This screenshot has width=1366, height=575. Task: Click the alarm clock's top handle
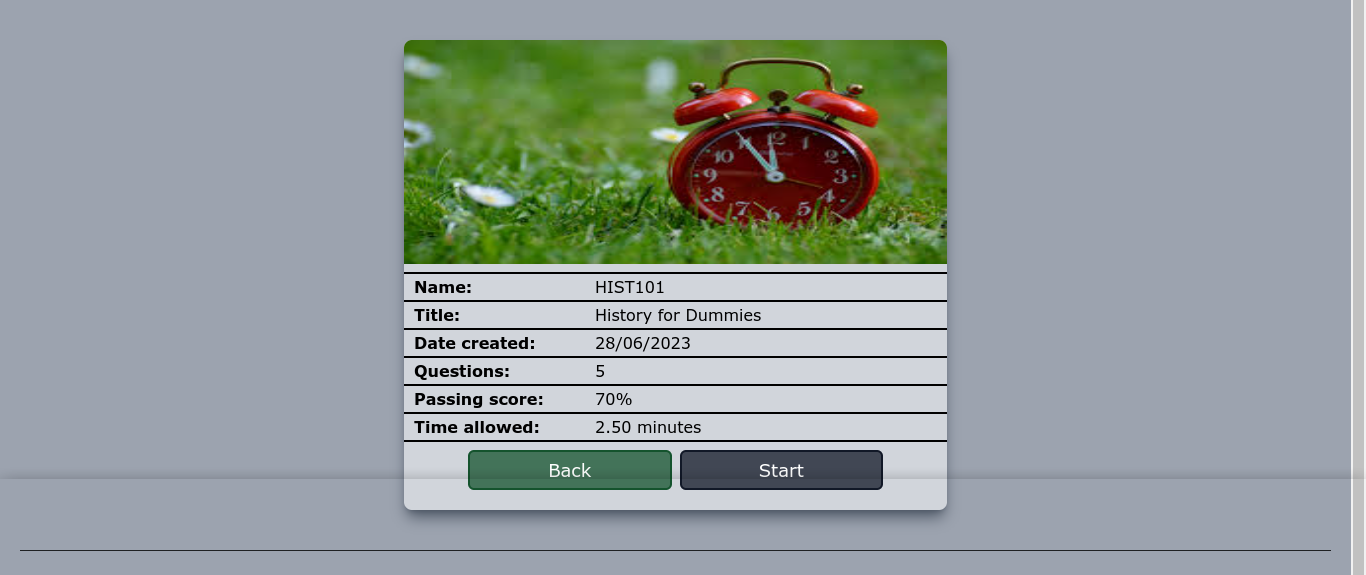[776, 70]
